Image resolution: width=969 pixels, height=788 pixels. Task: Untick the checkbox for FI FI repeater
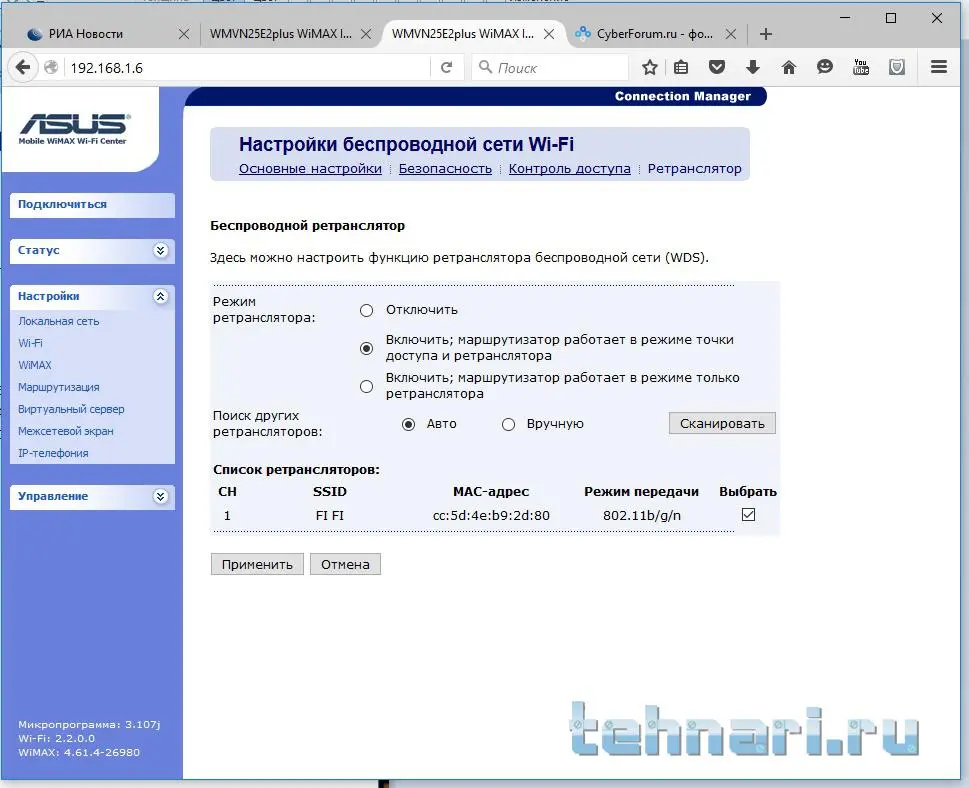coord(748,514)
